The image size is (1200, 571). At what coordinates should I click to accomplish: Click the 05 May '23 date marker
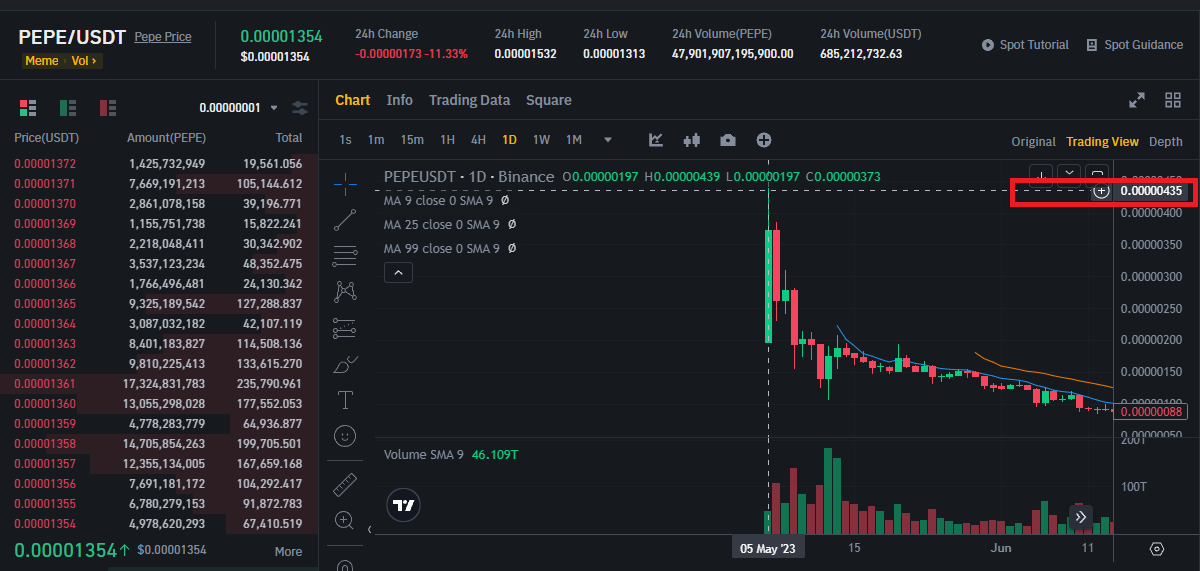pos(768,549)
